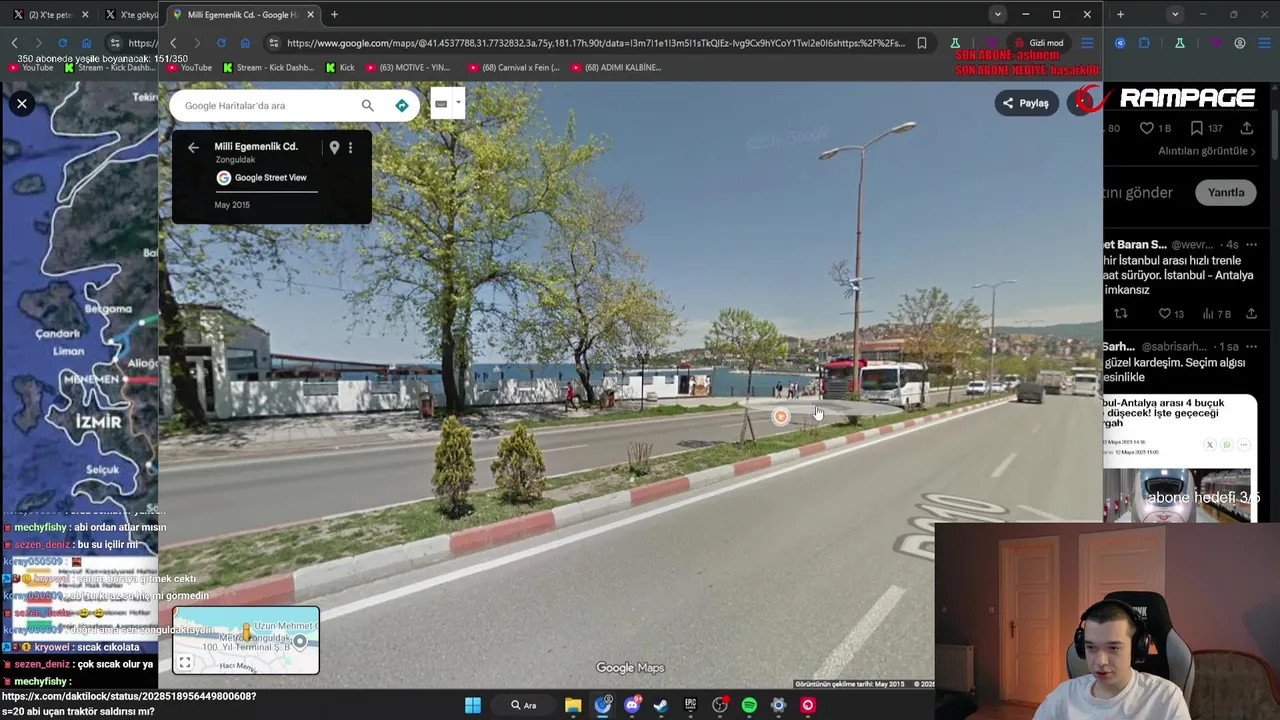This screenshot has width=1280, height=720.
Task: Click the Street View minimap thumbnail
Action: click(246, 640)
